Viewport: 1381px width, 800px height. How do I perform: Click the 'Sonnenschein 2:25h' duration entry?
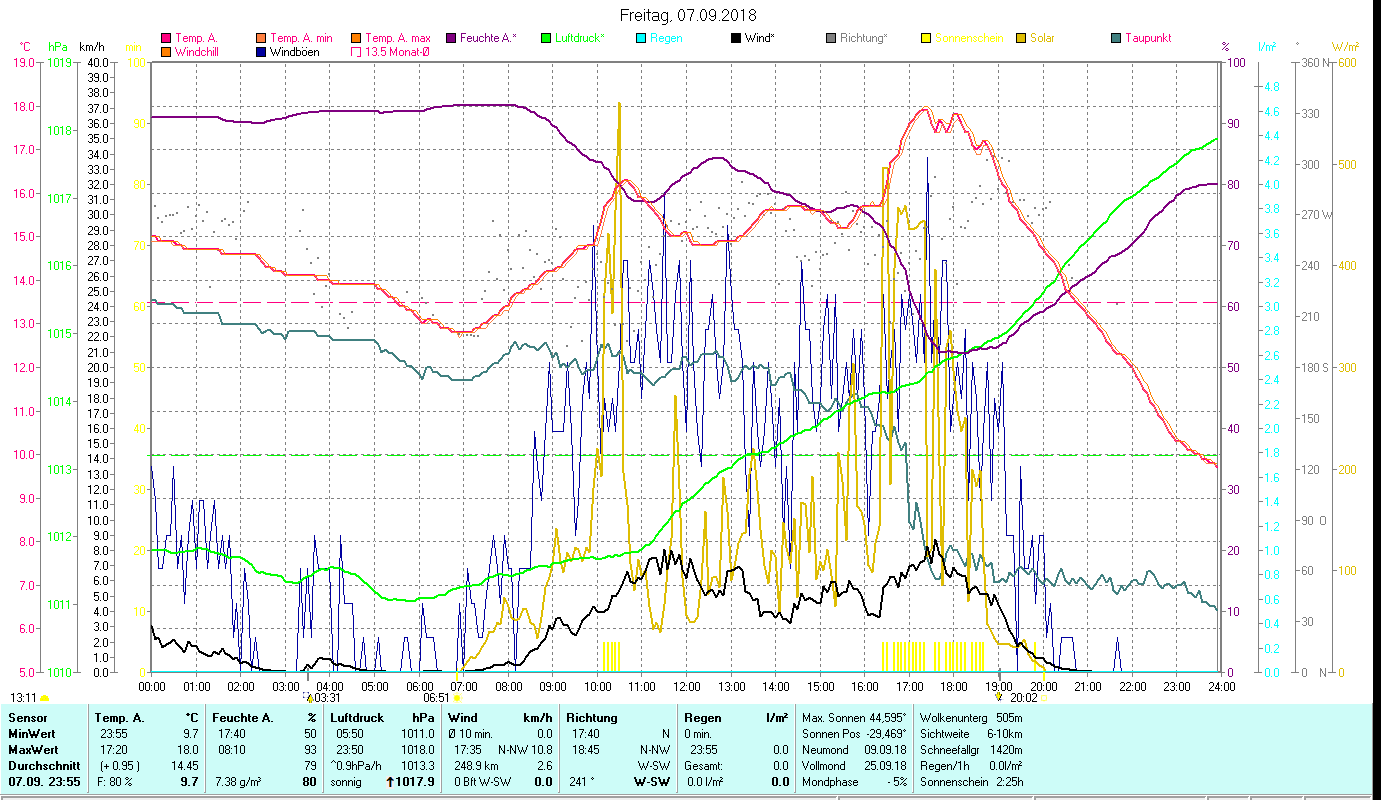(971, 782)
